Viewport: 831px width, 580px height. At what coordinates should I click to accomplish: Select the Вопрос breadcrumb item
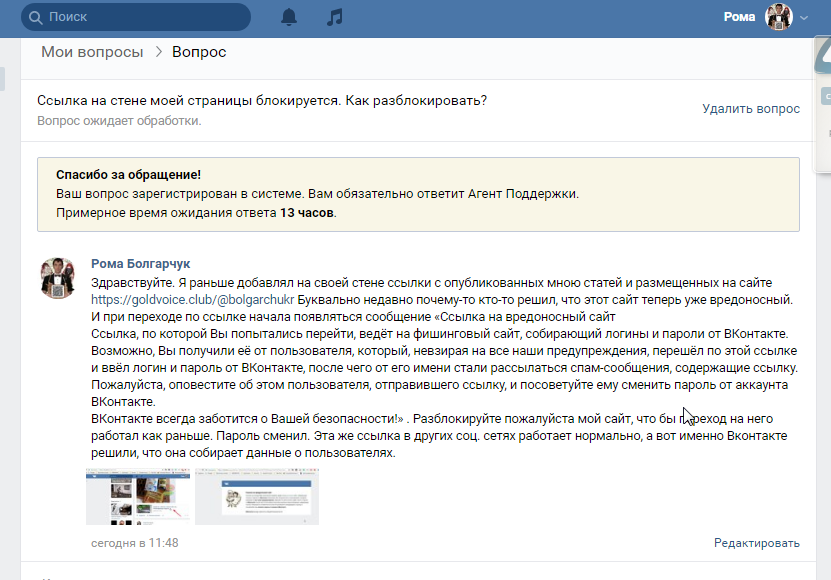[x=199, y=52]
